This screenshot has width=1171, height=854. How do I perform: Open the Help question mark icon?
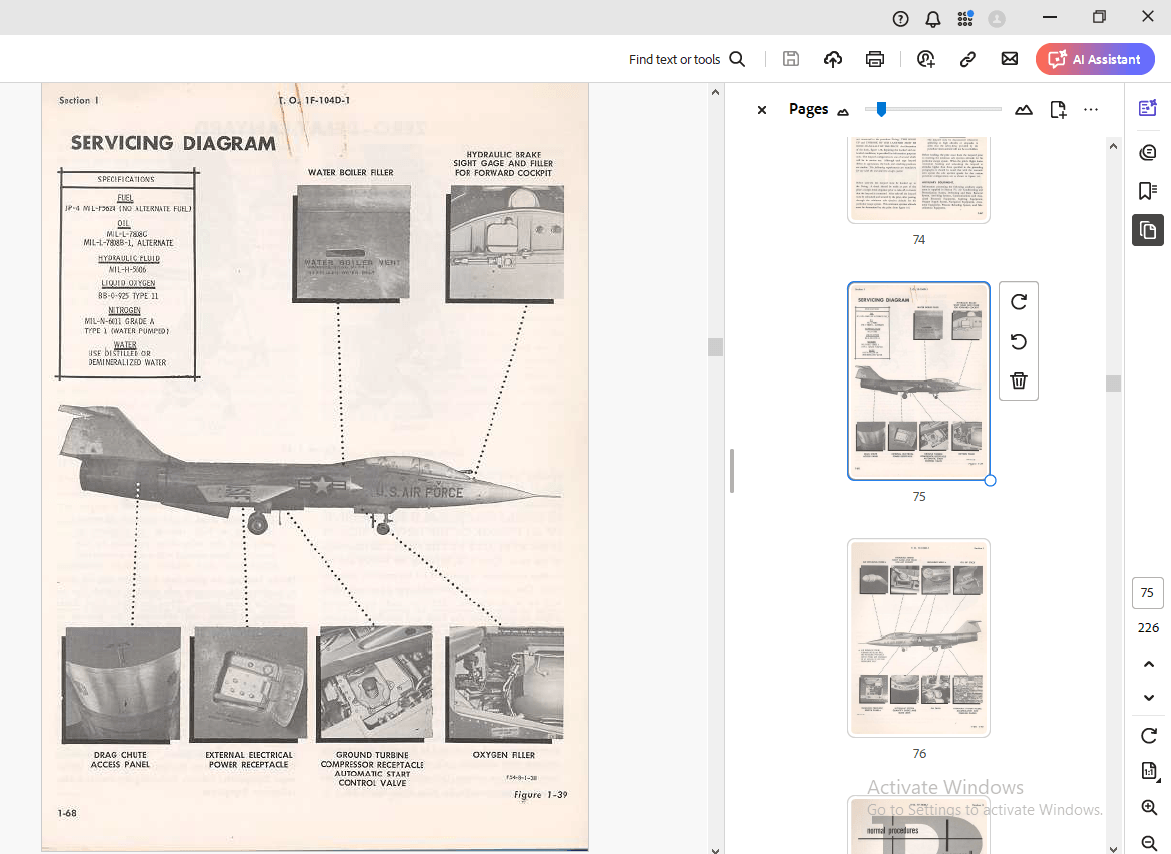pos(901,19)
